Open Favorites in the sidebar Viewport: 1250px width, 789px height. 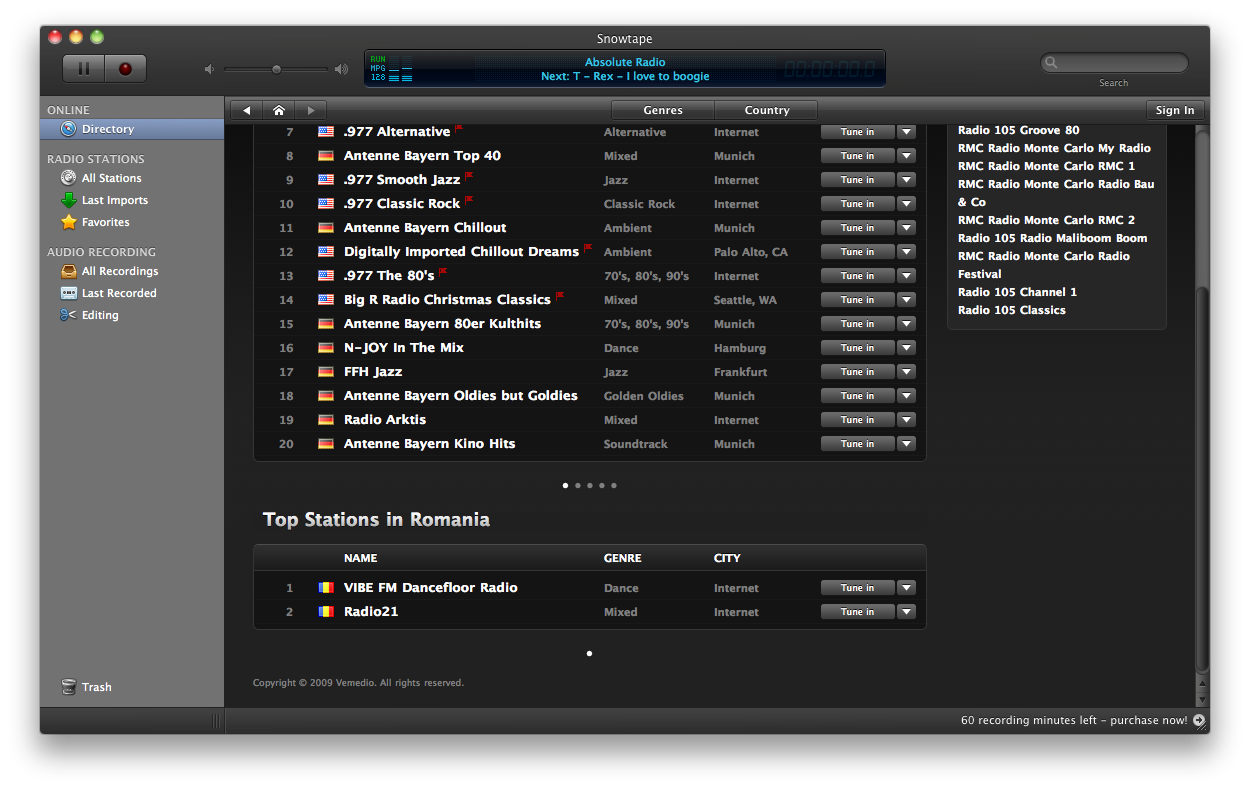[x=105, y=222]
